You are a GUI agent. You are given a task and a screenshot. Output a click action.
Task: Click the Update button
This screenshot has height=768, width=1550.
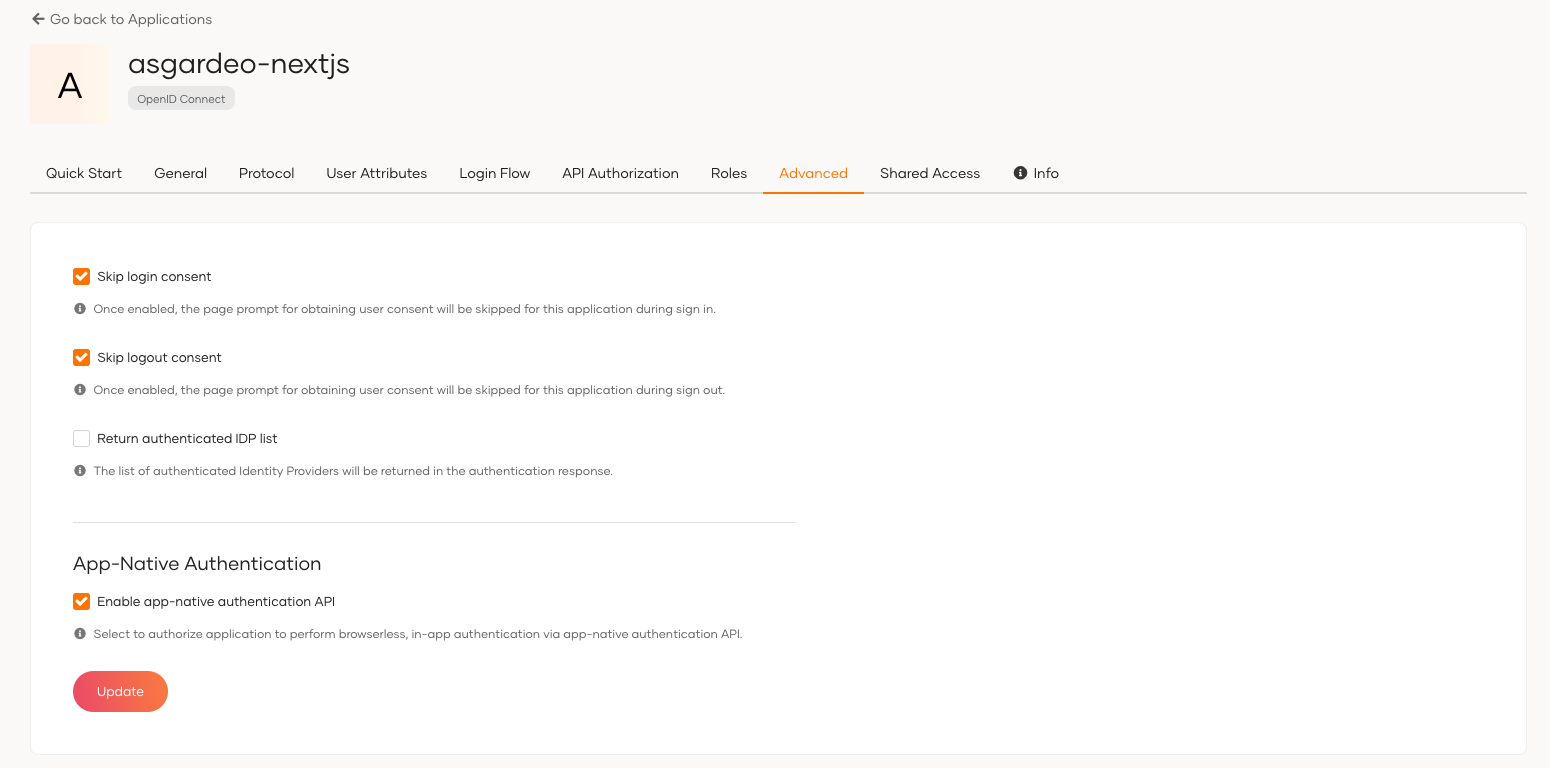(120, 691)
